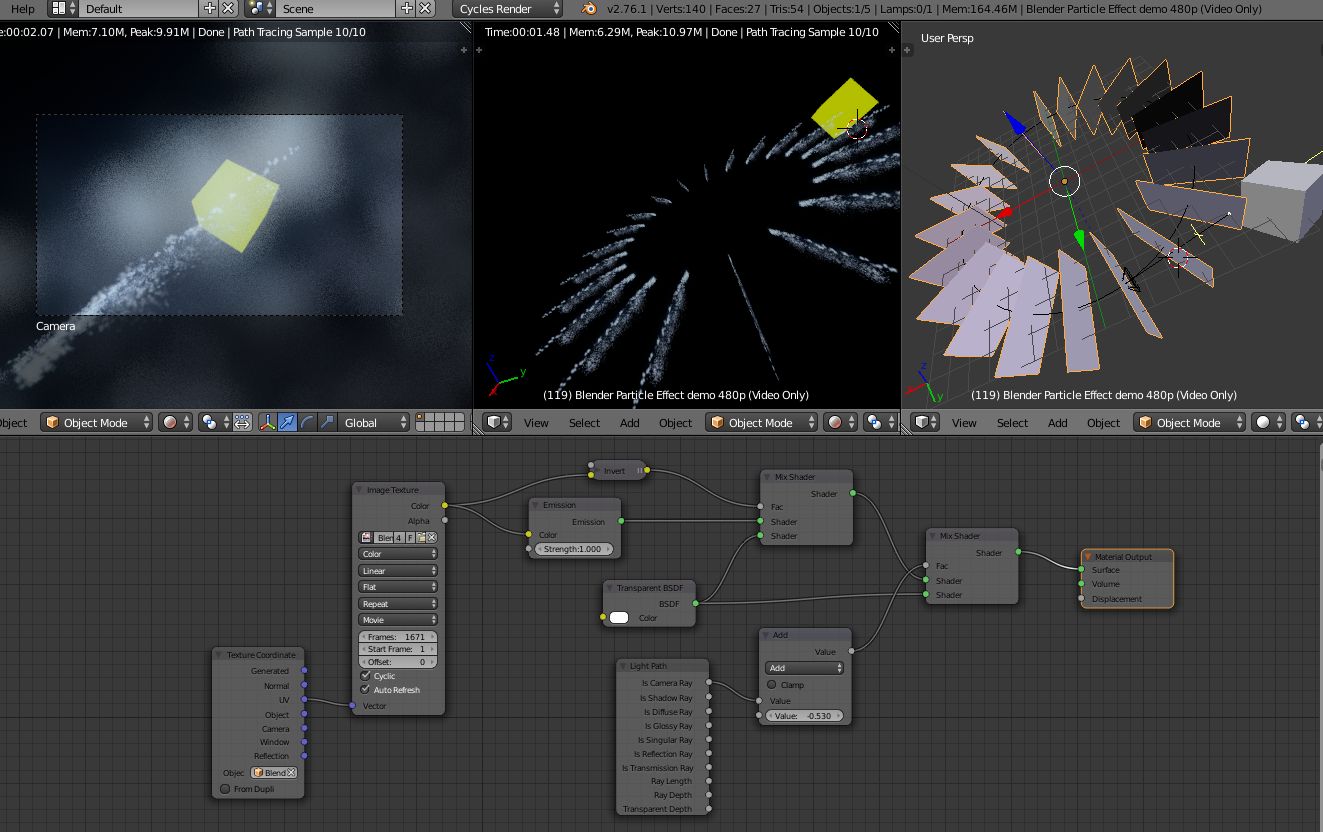Screen dimensions: 1323x832
Task: Enable From Dupli in Texture Coordinate node
Action: [x=225, y=789]
